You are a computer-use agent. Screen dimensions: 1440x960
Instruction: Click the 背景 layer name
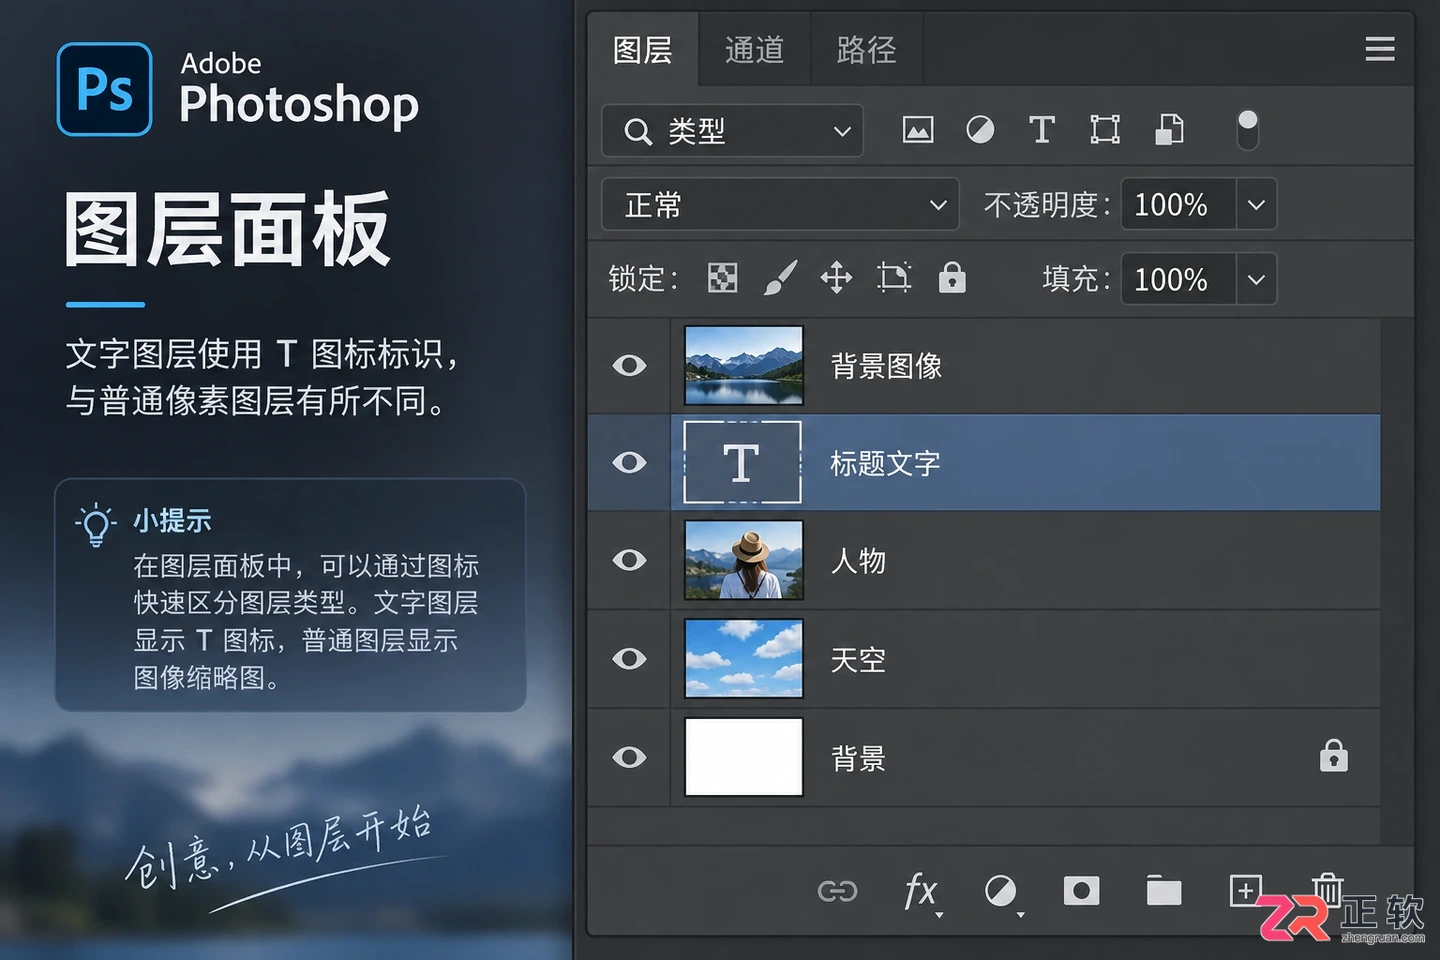[858, 758]
